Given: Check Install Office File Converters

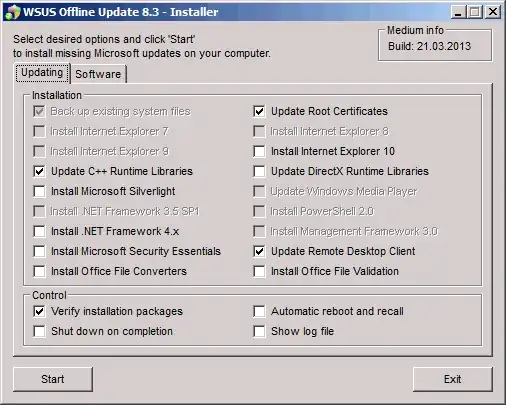Looking at the screenshot, I should coord(39,271).
